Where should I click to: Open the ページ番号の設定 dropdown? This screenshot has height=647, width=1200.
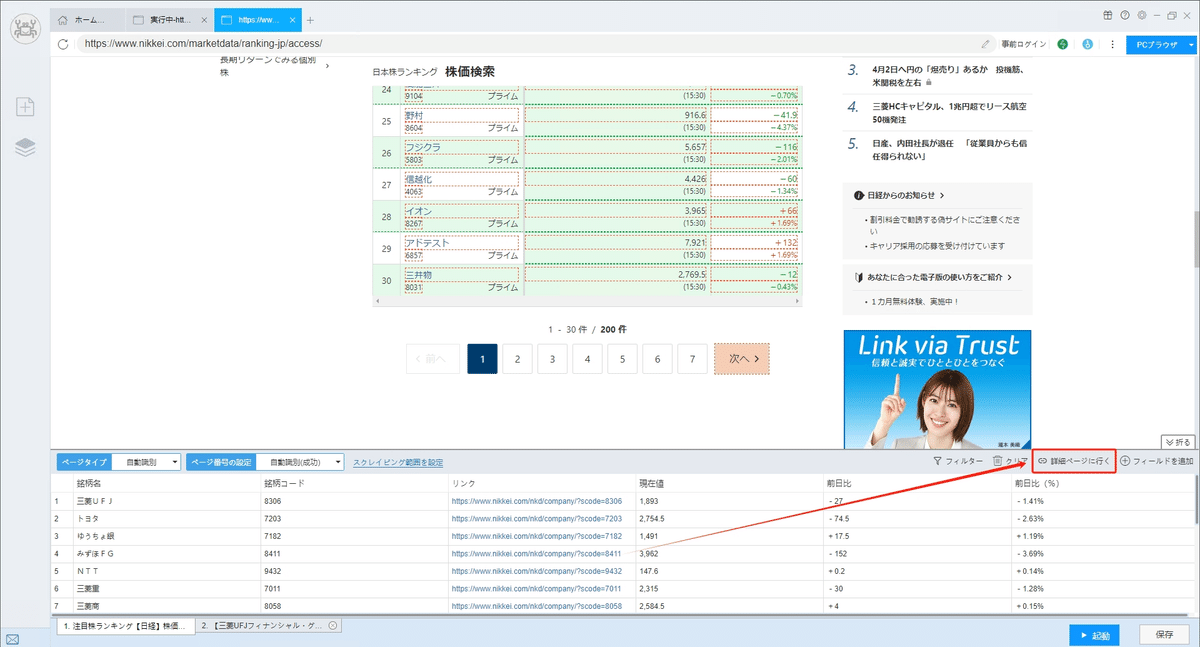pos(300,462)
